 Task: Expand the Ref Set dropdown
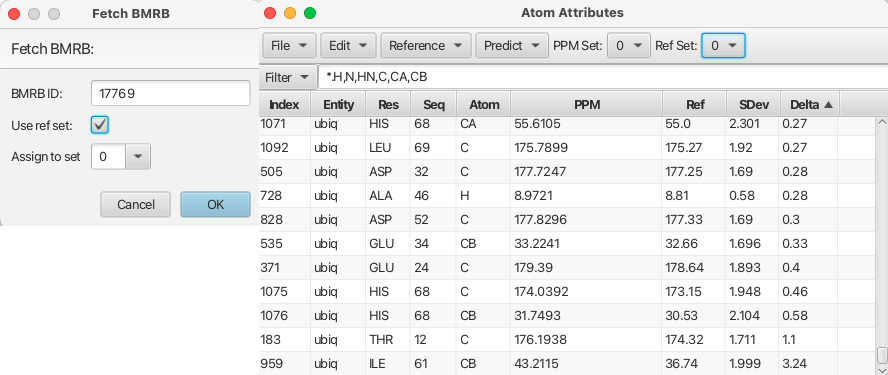coord(723,46)
